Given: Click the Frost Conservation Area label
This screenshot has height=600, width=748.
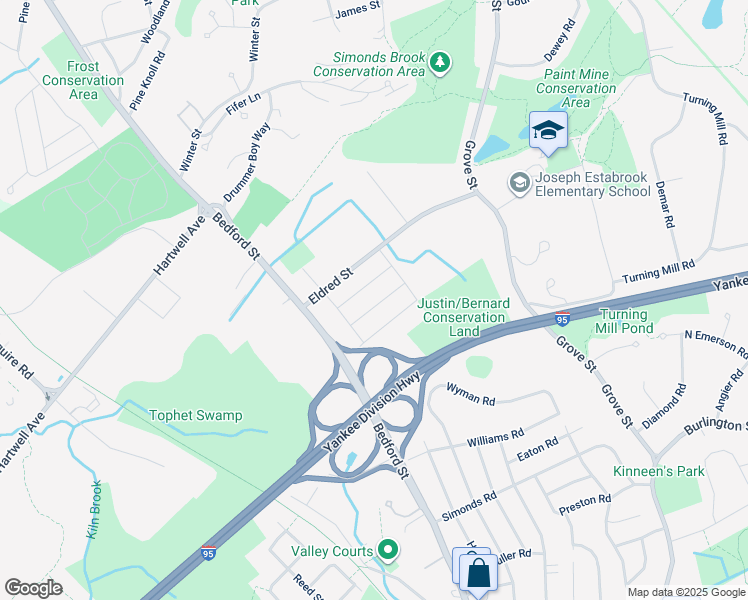Looking at the screenshot, I should coord(83,80).
